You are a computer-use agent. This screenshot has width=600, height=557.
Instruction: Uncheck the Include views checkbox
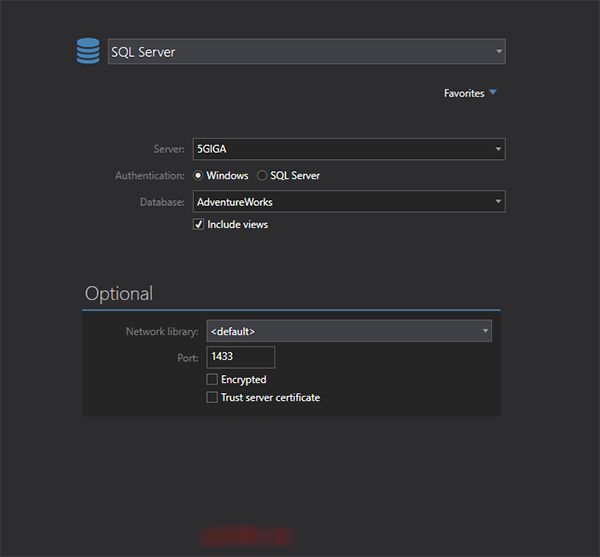pos(198,224)
